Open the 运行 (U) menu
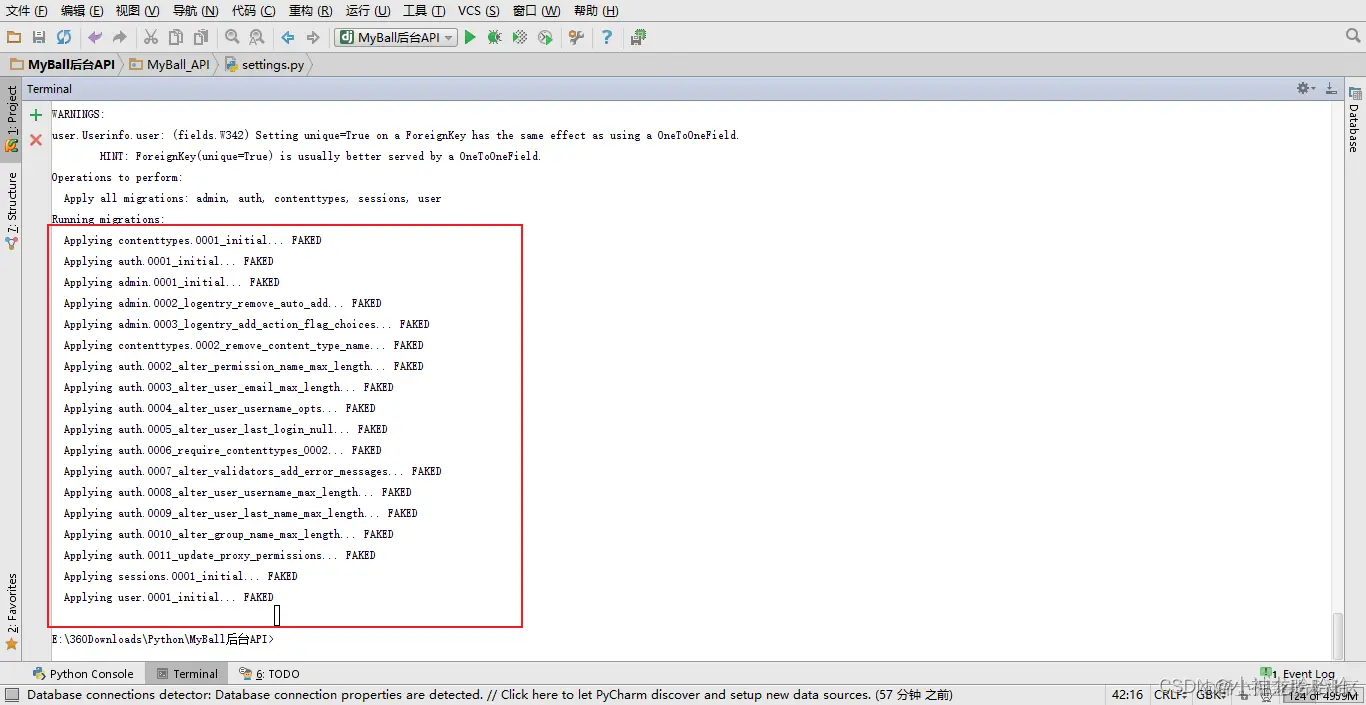Viewport: 1366px width, 705px height. (368, 11)
